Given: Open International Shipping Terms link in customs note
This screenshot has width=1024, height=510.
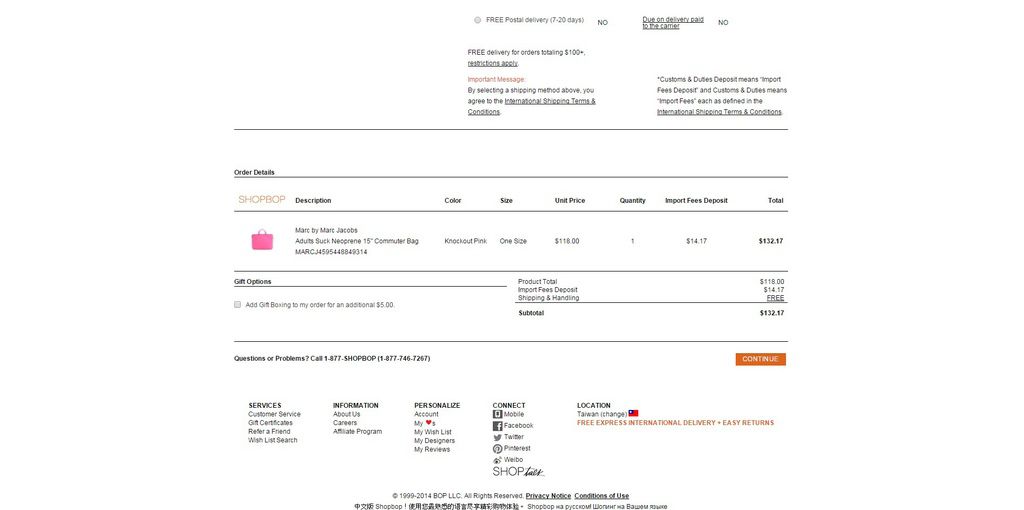Looking at the screenshot, I should point(719,112).
